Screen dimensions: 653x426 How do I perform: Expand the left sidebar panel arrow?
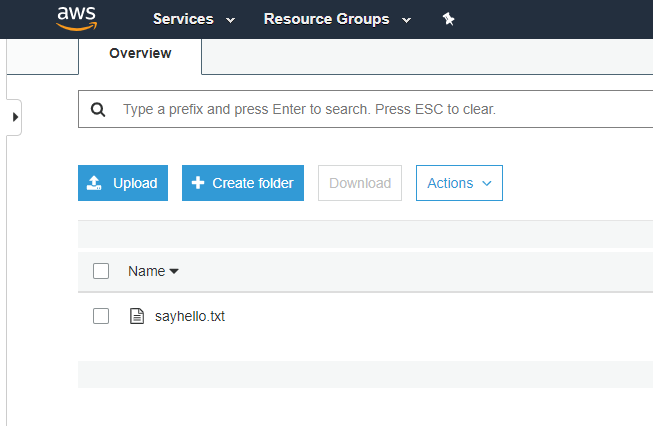click(x=14, y=118)
